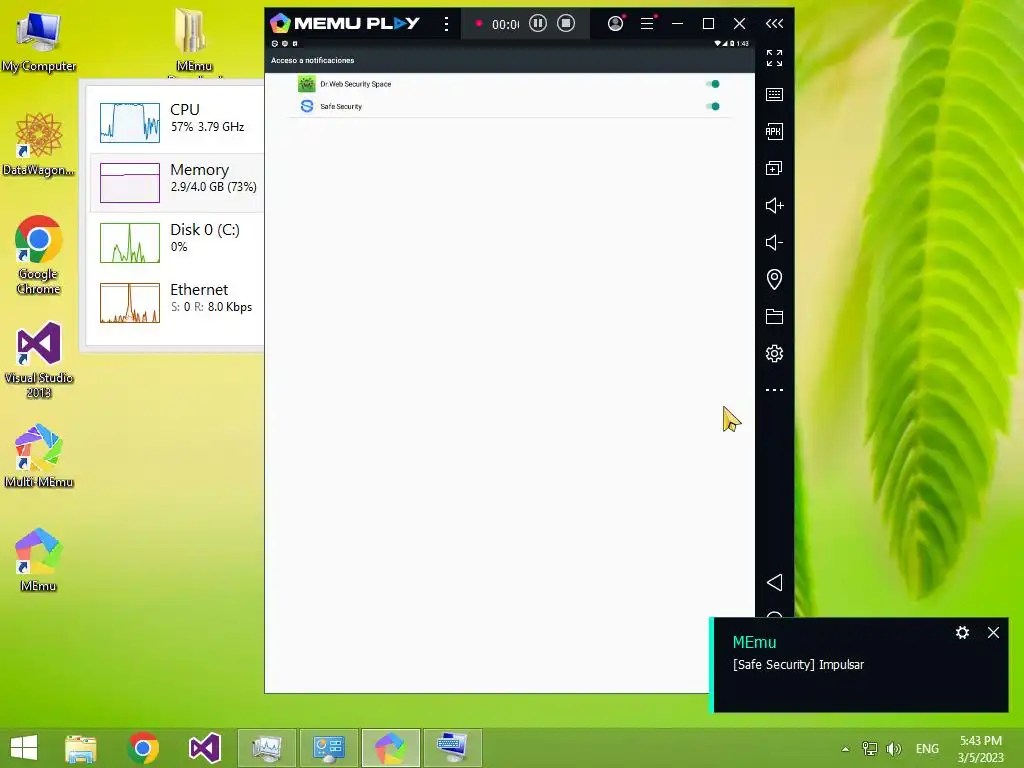The height and width of the screenshot is (768, 1024).
Task: Click the 'Dr.Web Security Space' label
Action: click(x=355, y=84)
